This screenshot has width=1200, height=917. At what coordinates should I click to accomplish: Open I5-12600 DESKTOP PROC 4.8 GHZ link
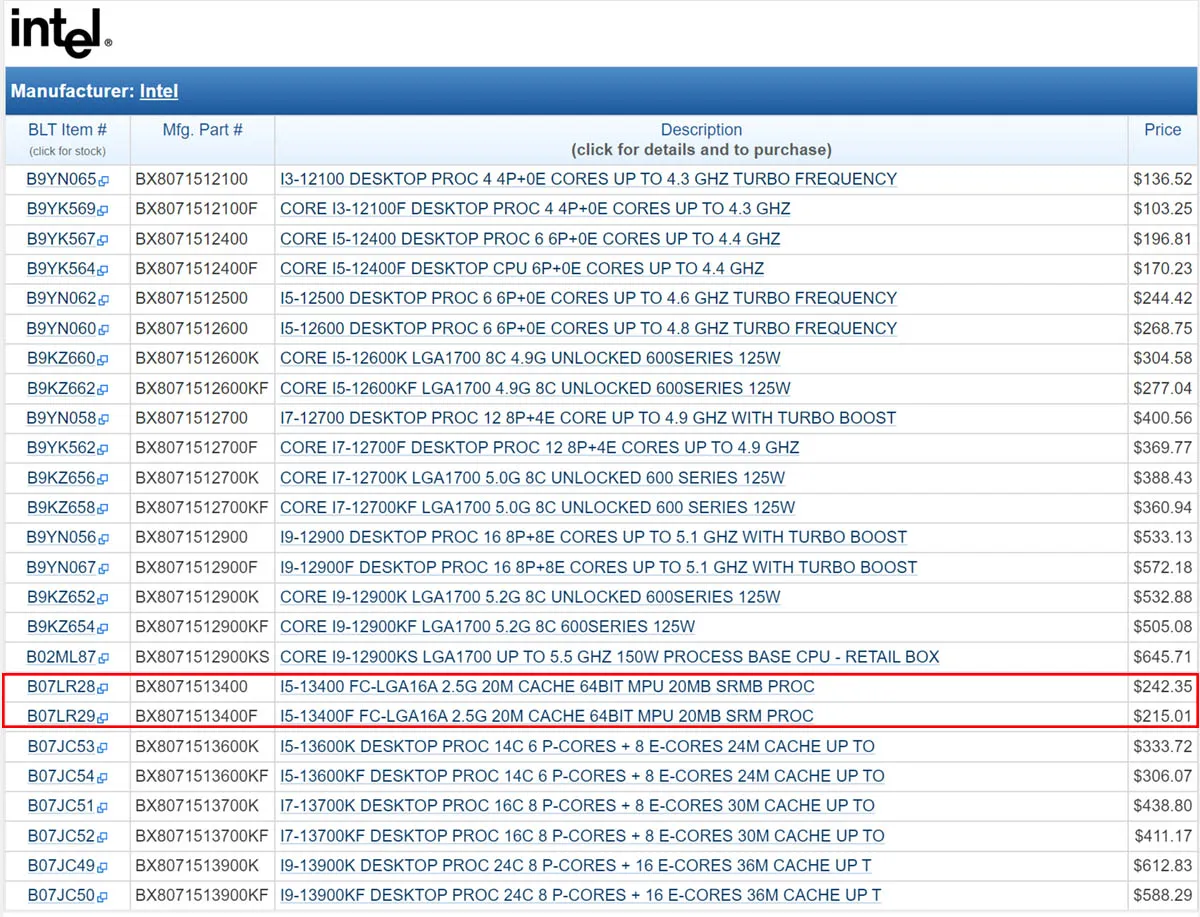[x=589, y=328]
